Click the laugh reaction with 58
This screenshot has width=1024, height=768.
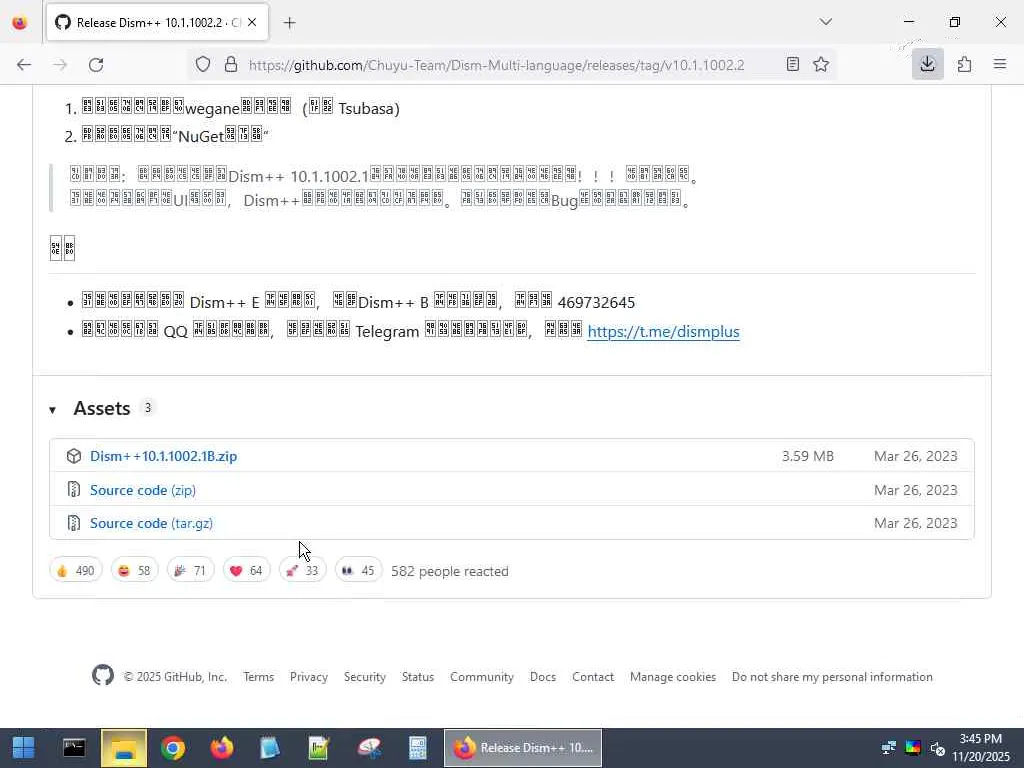[x=134, y=571]
